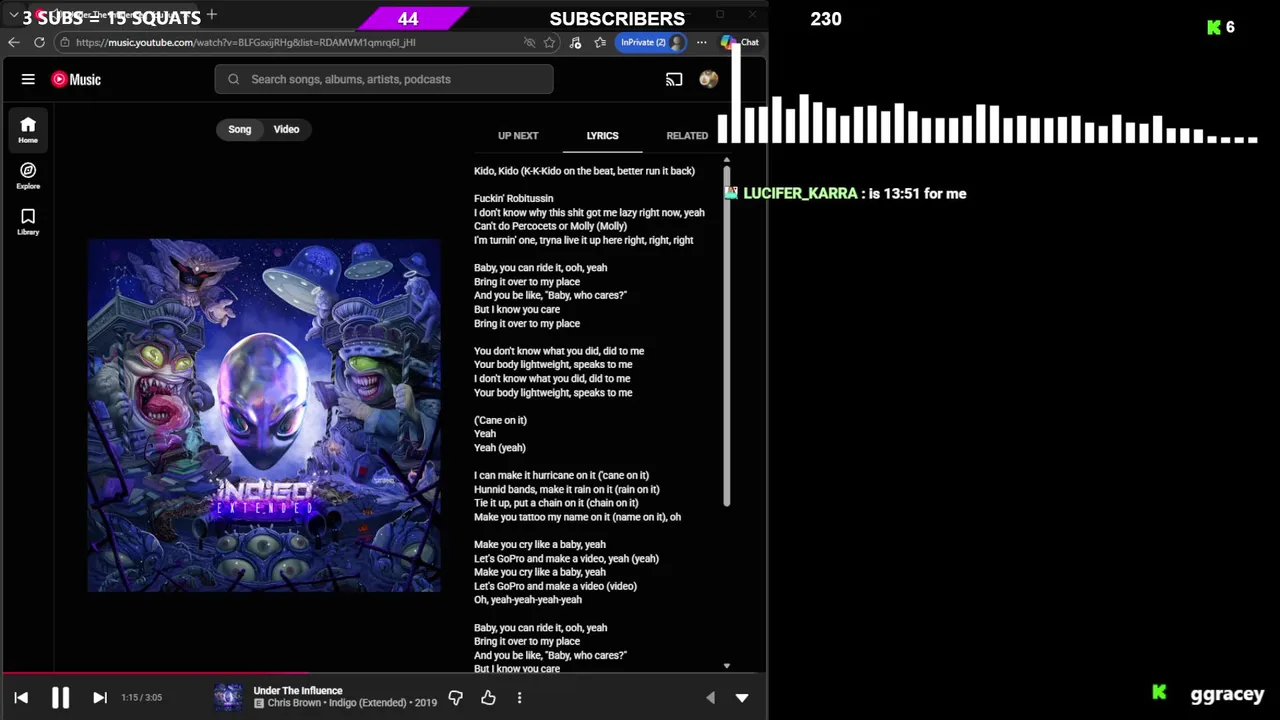1280x720 pixels.
Task: Click the lyric line "Fuckin' Robitussin"
Action: click(513, 198)
